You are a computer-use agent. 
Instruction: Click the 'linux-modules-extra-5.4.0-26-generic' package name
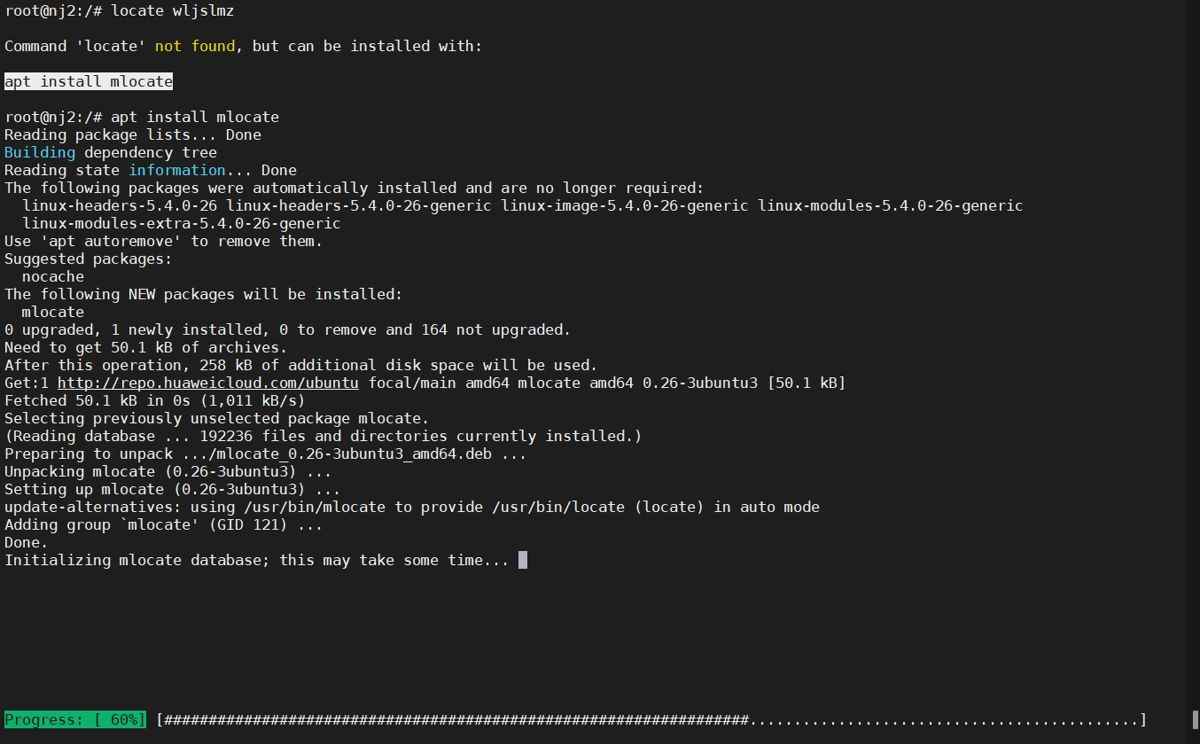pos(181,223)
